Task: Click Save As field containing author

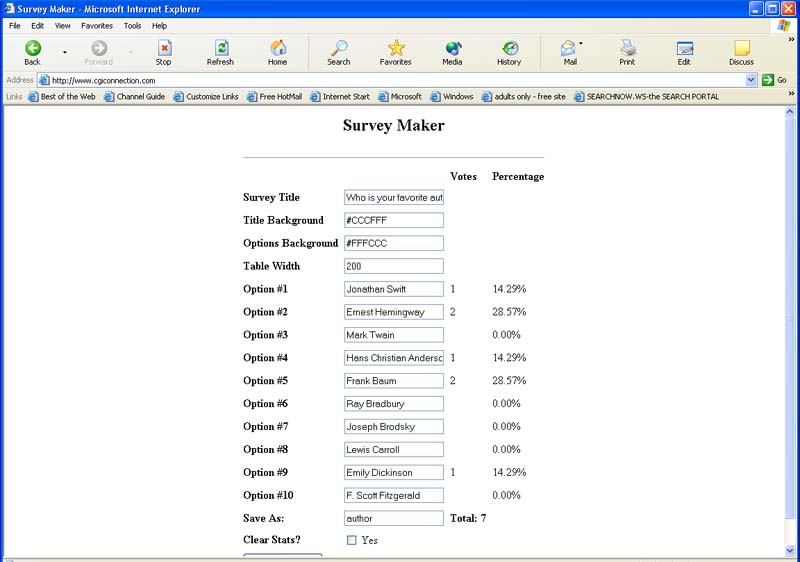Action: tap(394, 519)
